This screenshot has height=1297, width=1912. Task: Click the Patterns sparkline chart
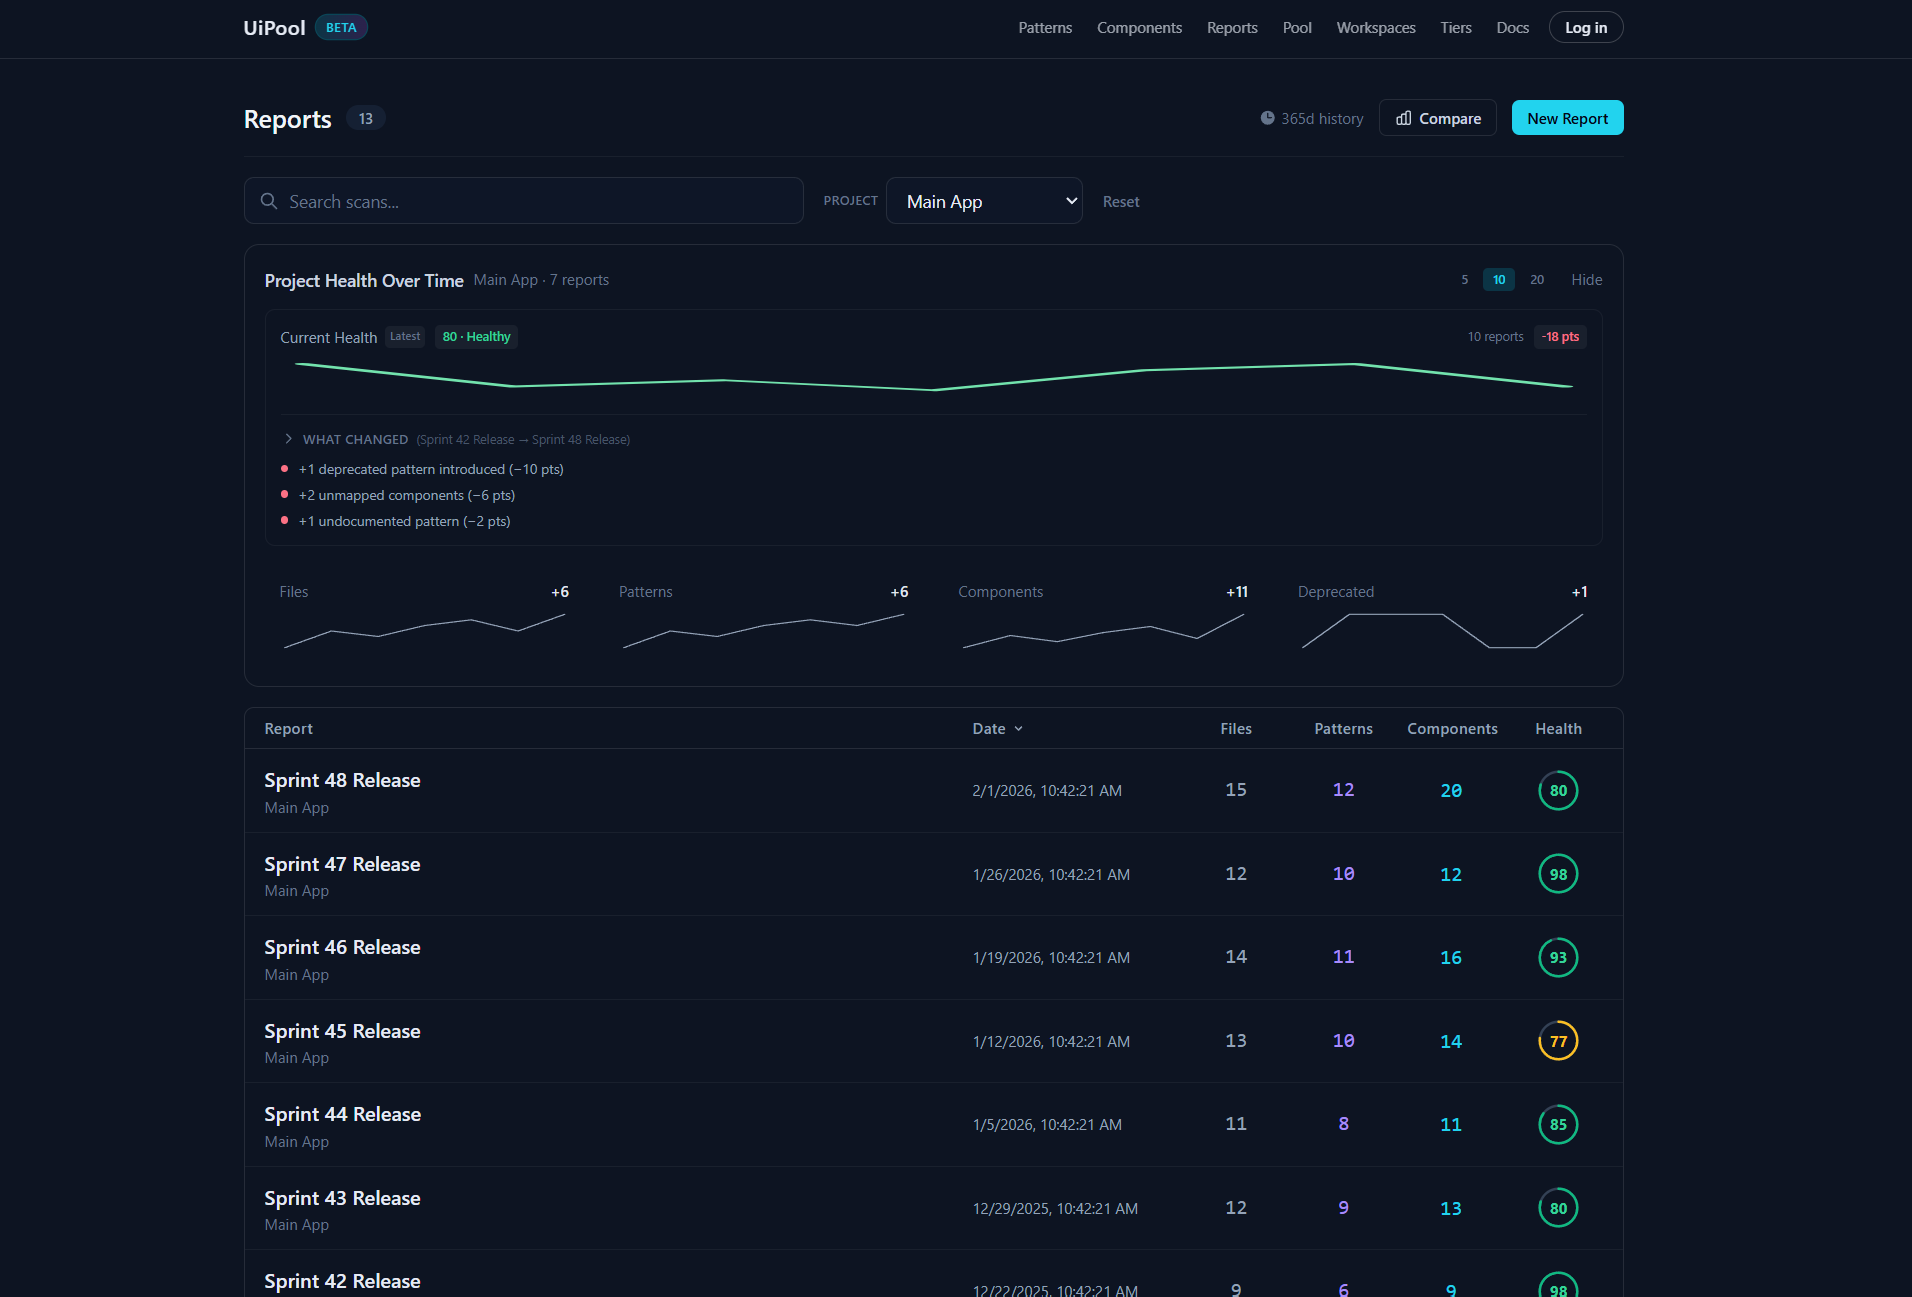[763, 630]
